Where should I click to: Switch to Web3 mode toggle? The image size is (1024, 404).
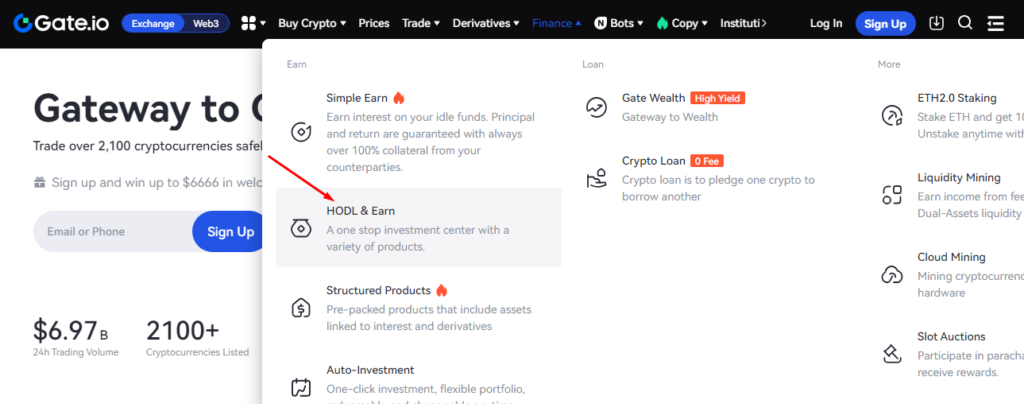206,23
